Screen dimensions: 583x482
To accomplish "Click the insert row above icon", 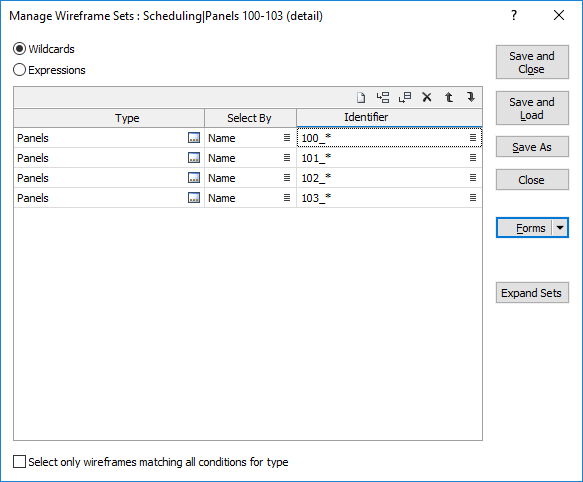I will [x=383, y=98].
